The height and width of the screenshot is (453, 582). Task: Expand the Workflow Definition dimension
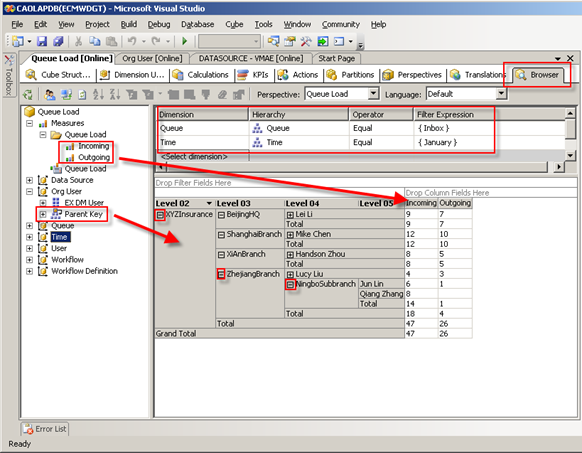click(x=29, y=271)
